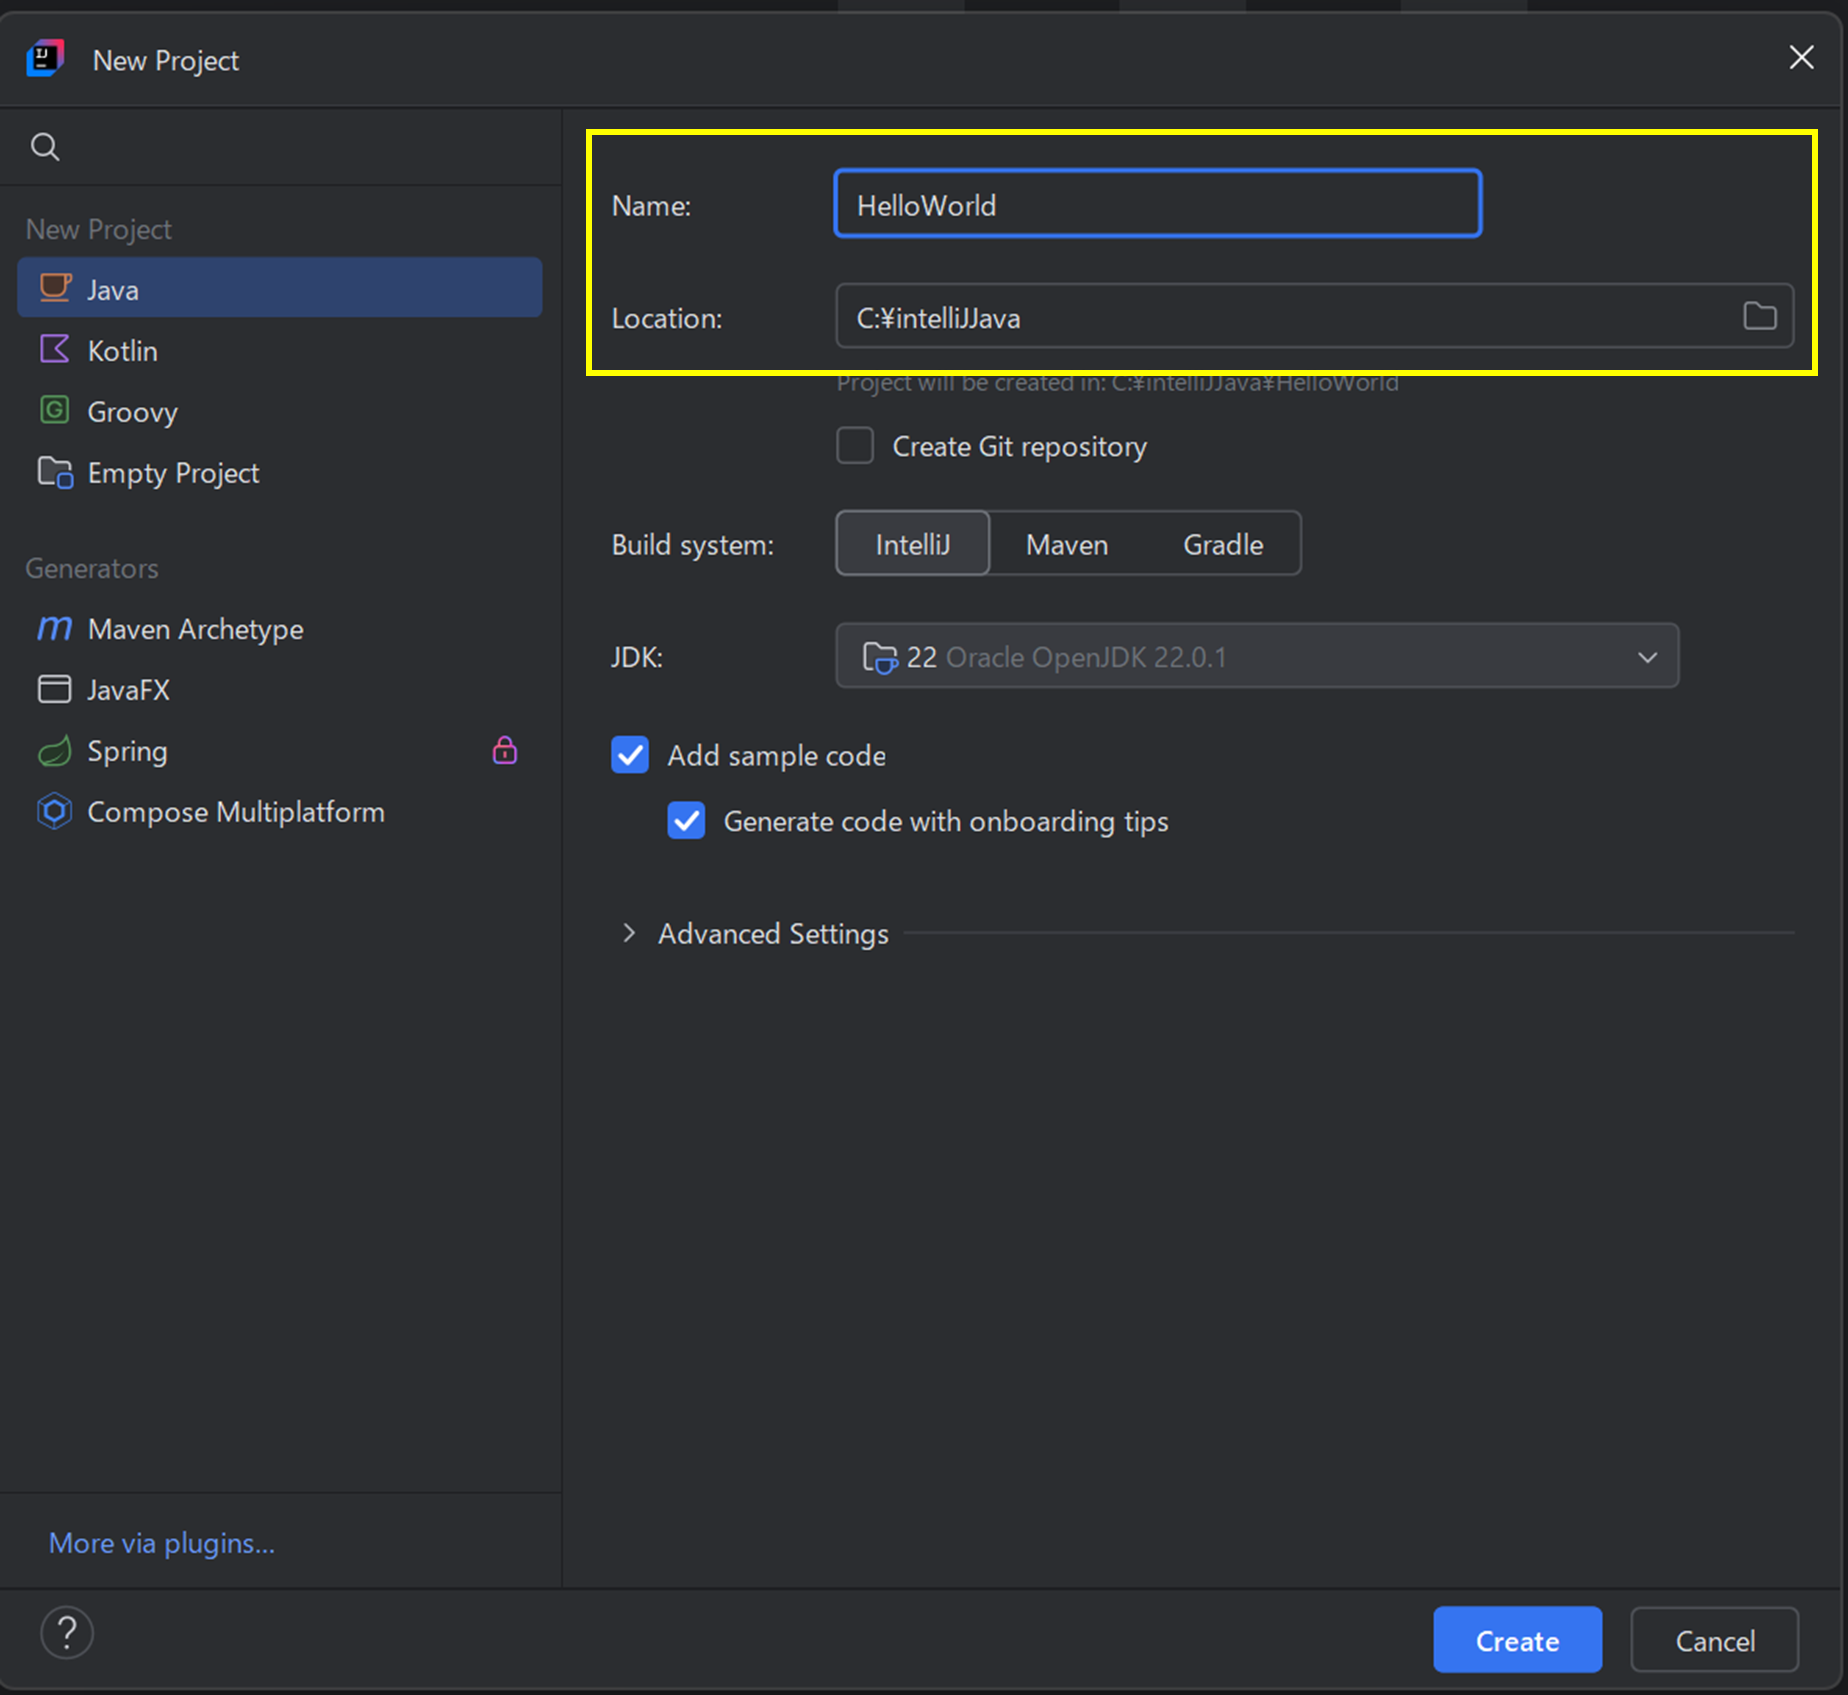The width and height of the screenshot is (1848, 1695).
Task: Click the Empty Project folder icon
Action: click(55, 472)
